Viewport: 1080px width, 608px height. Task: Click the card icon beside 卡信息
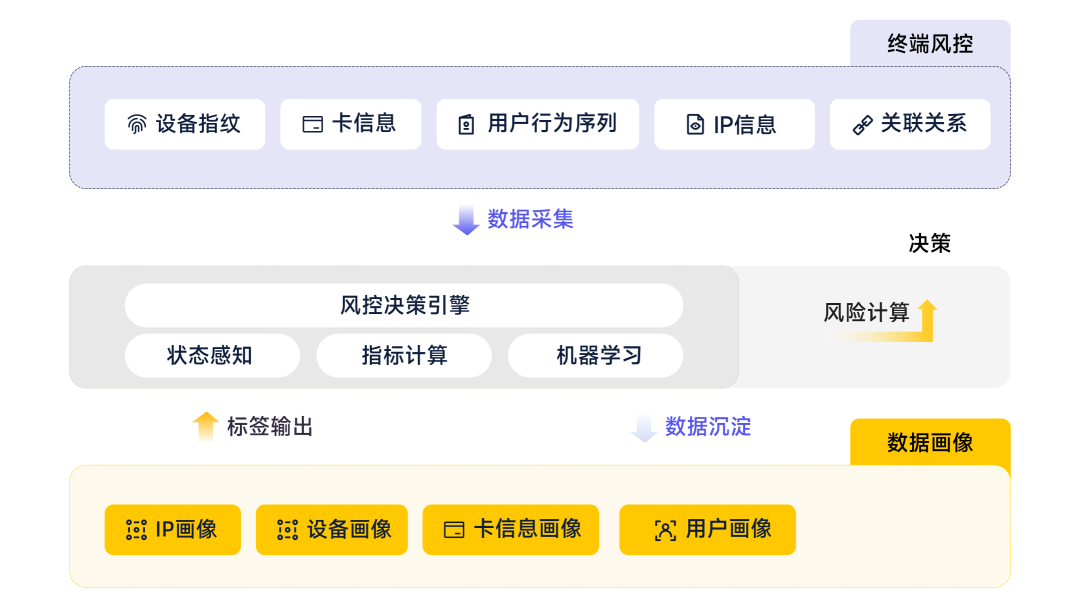[x=312, y=125]
